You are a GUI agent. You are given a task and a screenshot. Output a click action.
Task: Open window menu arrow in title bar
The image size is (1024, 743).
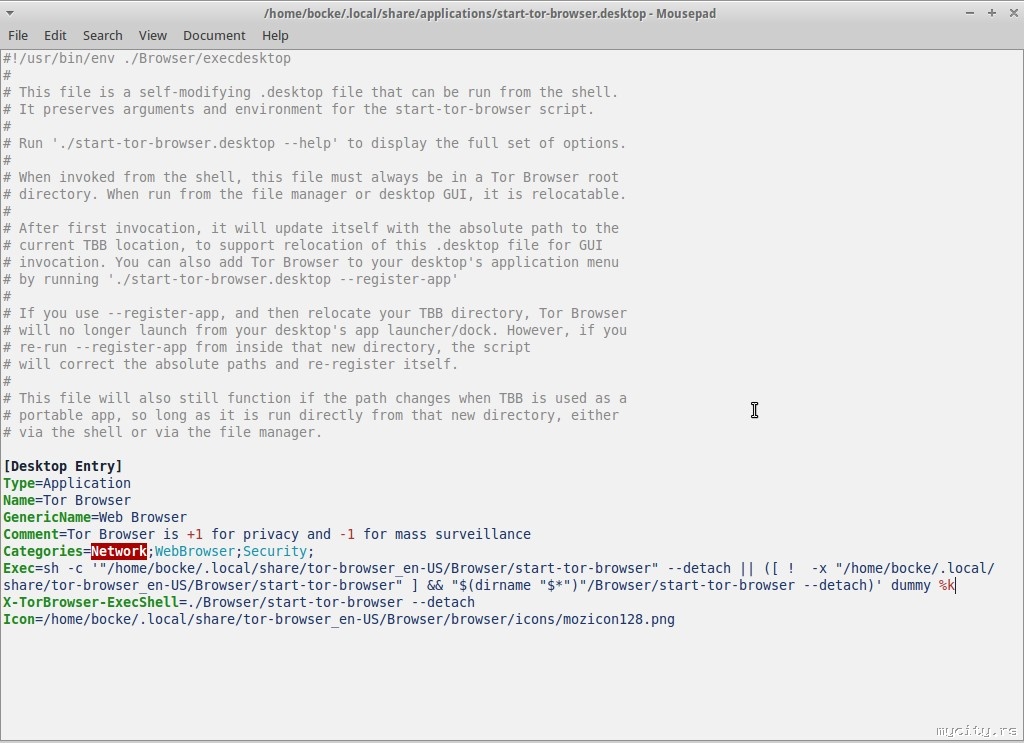point(9,13)
